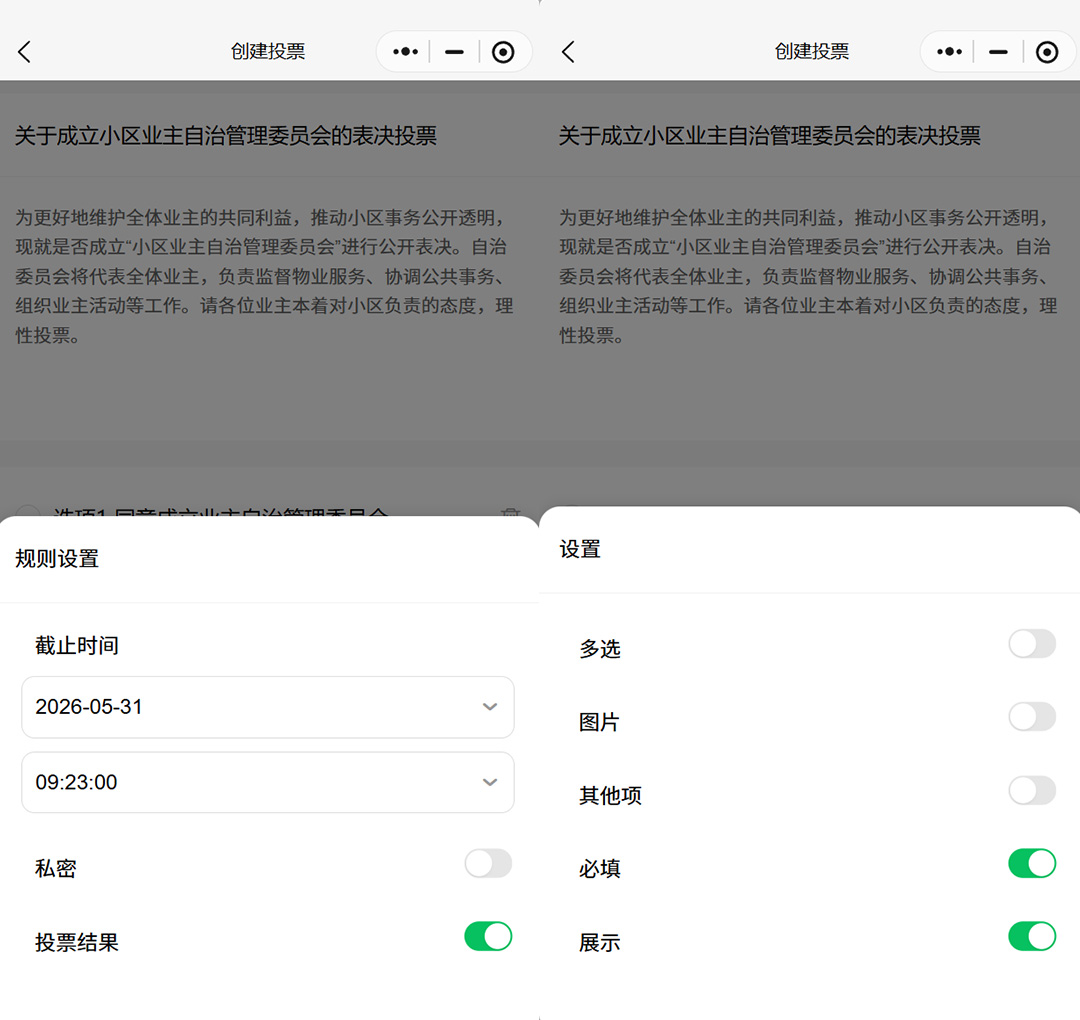Open the deadline date dropdown showing 2026-05-31
This screenshot has width=1080, height=1020.
(268, 707)
